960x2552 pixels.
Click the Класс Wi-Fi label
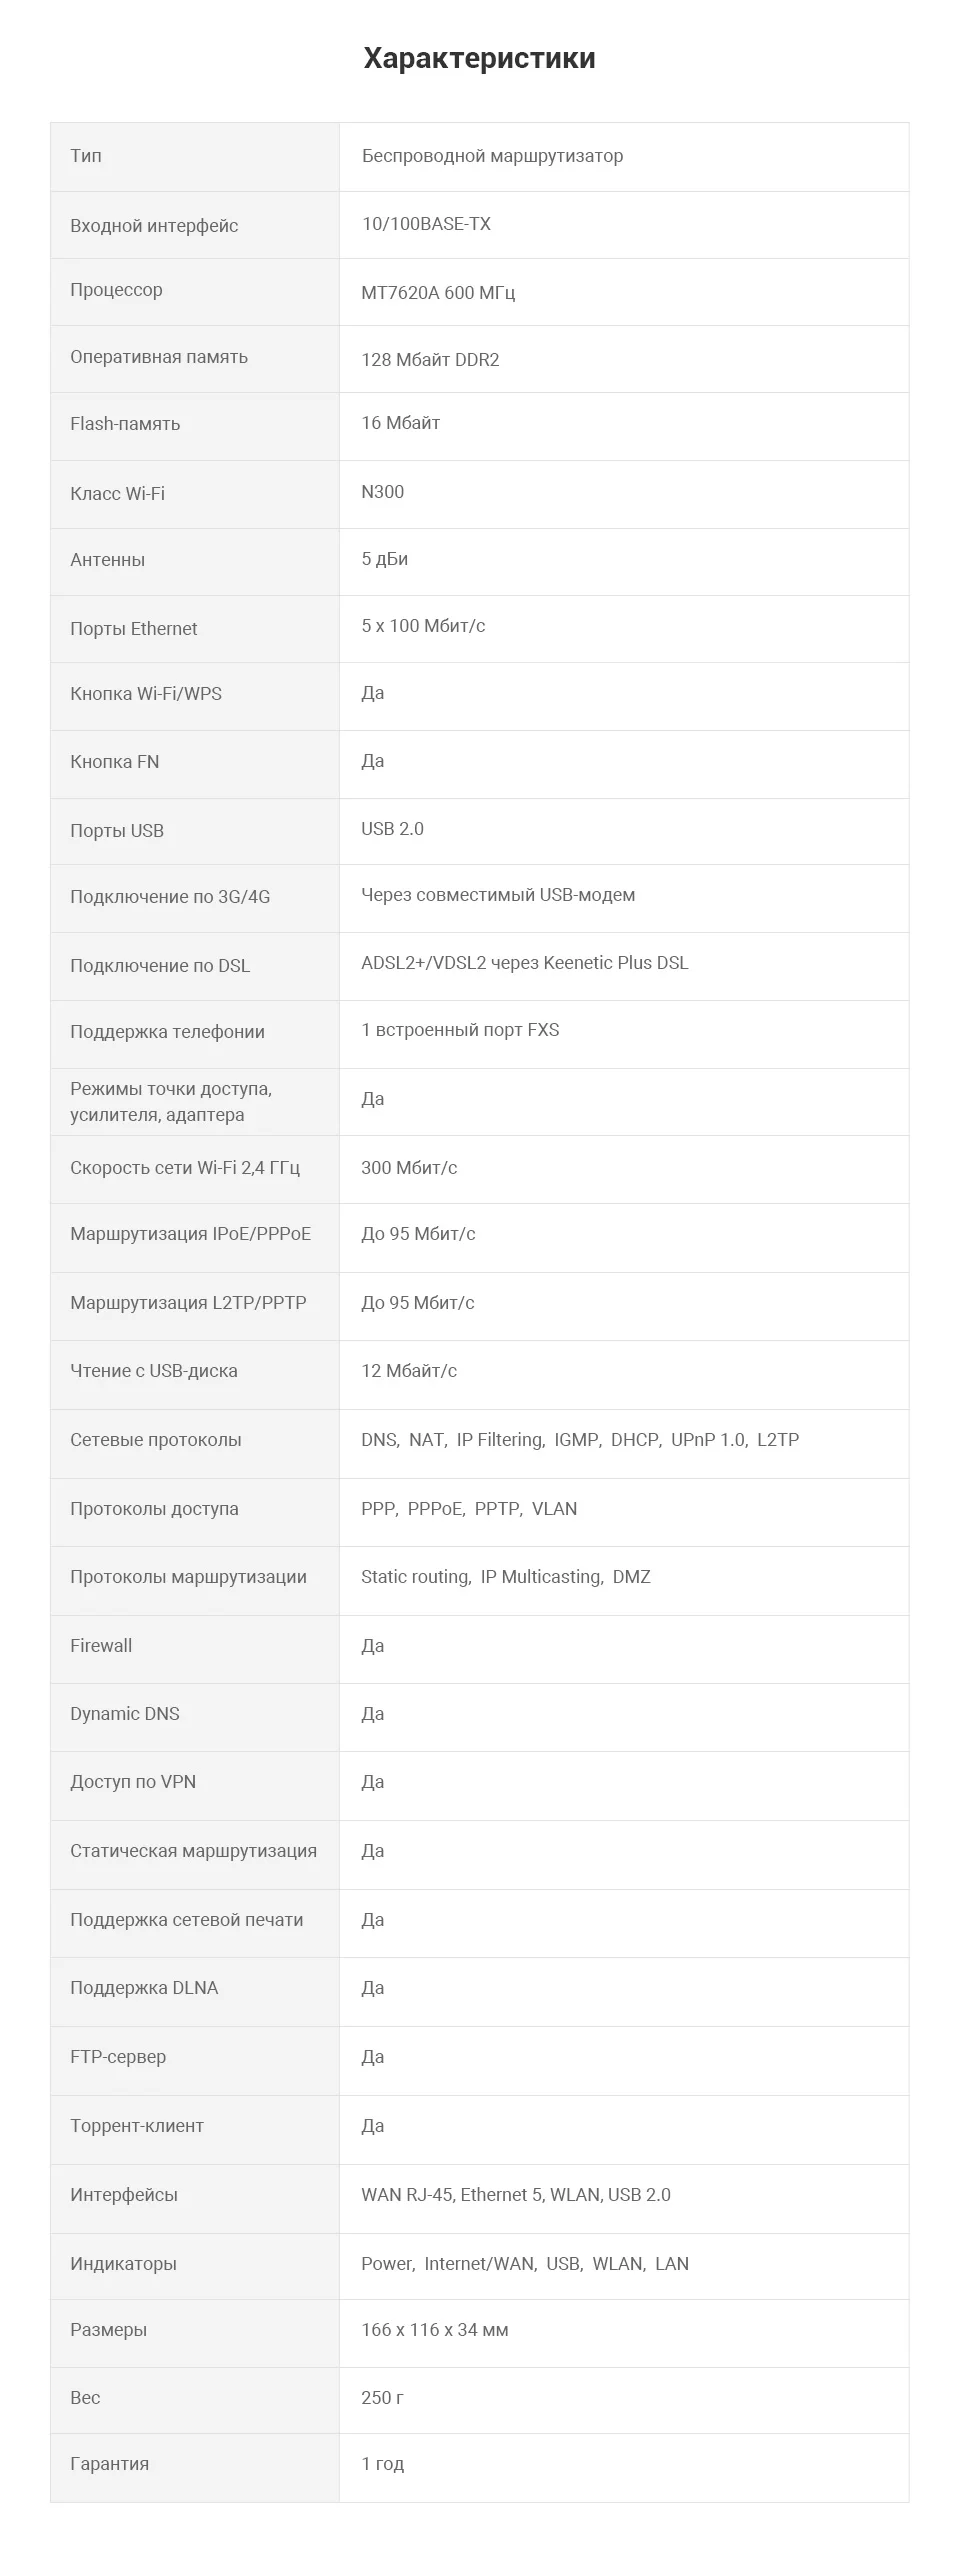click(x=117, y=494)
